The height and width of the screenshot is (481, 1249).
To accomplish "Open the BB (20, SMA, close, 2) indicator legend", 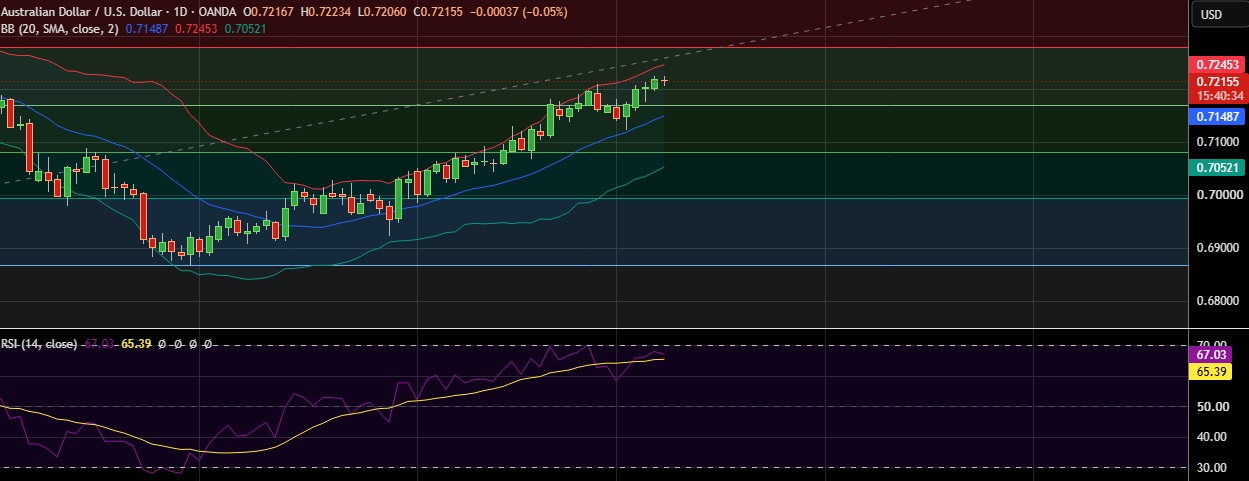I will [x=60, y=28].
